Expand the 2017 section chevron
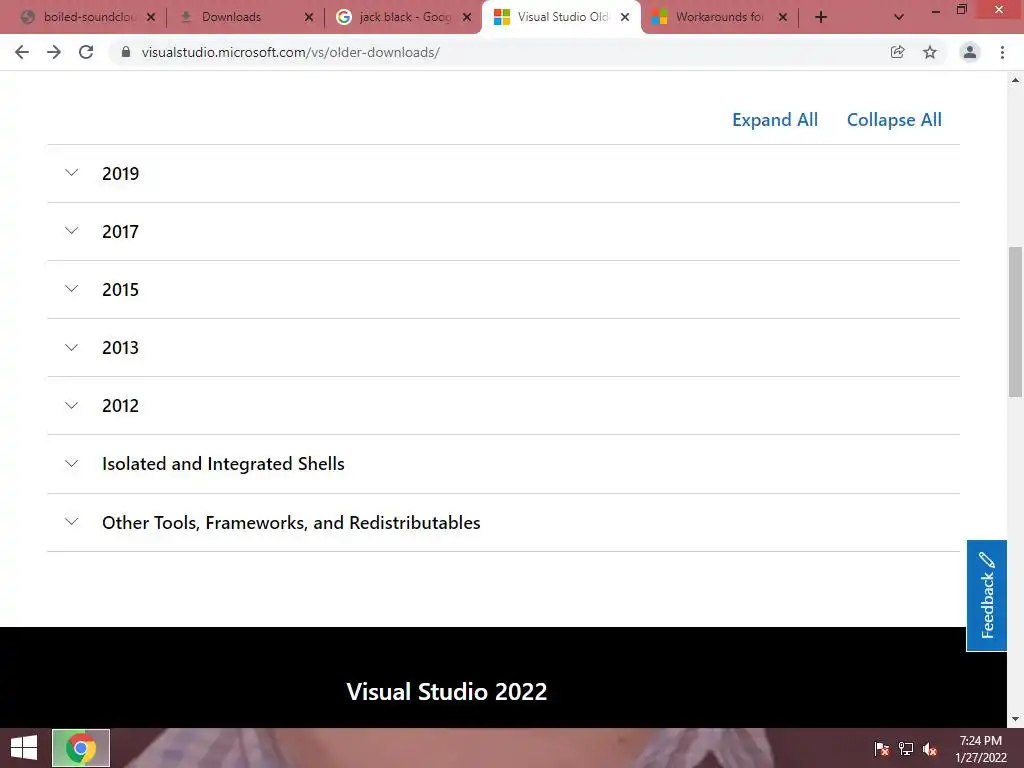This screenshot has height=768, width=1024. click(72, 231)
